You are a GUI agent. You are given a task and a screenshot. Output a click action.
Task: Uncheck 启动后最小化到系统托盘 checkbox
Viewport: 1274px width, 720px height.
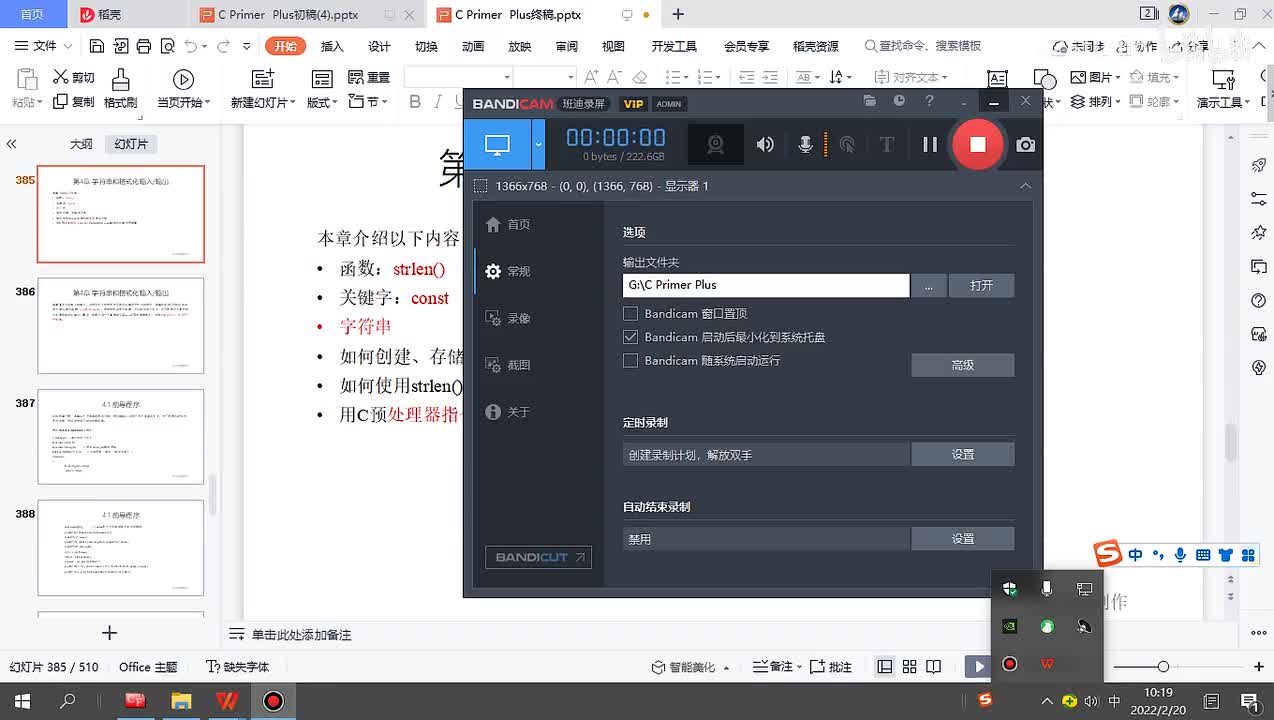click(x=630, y=337)
